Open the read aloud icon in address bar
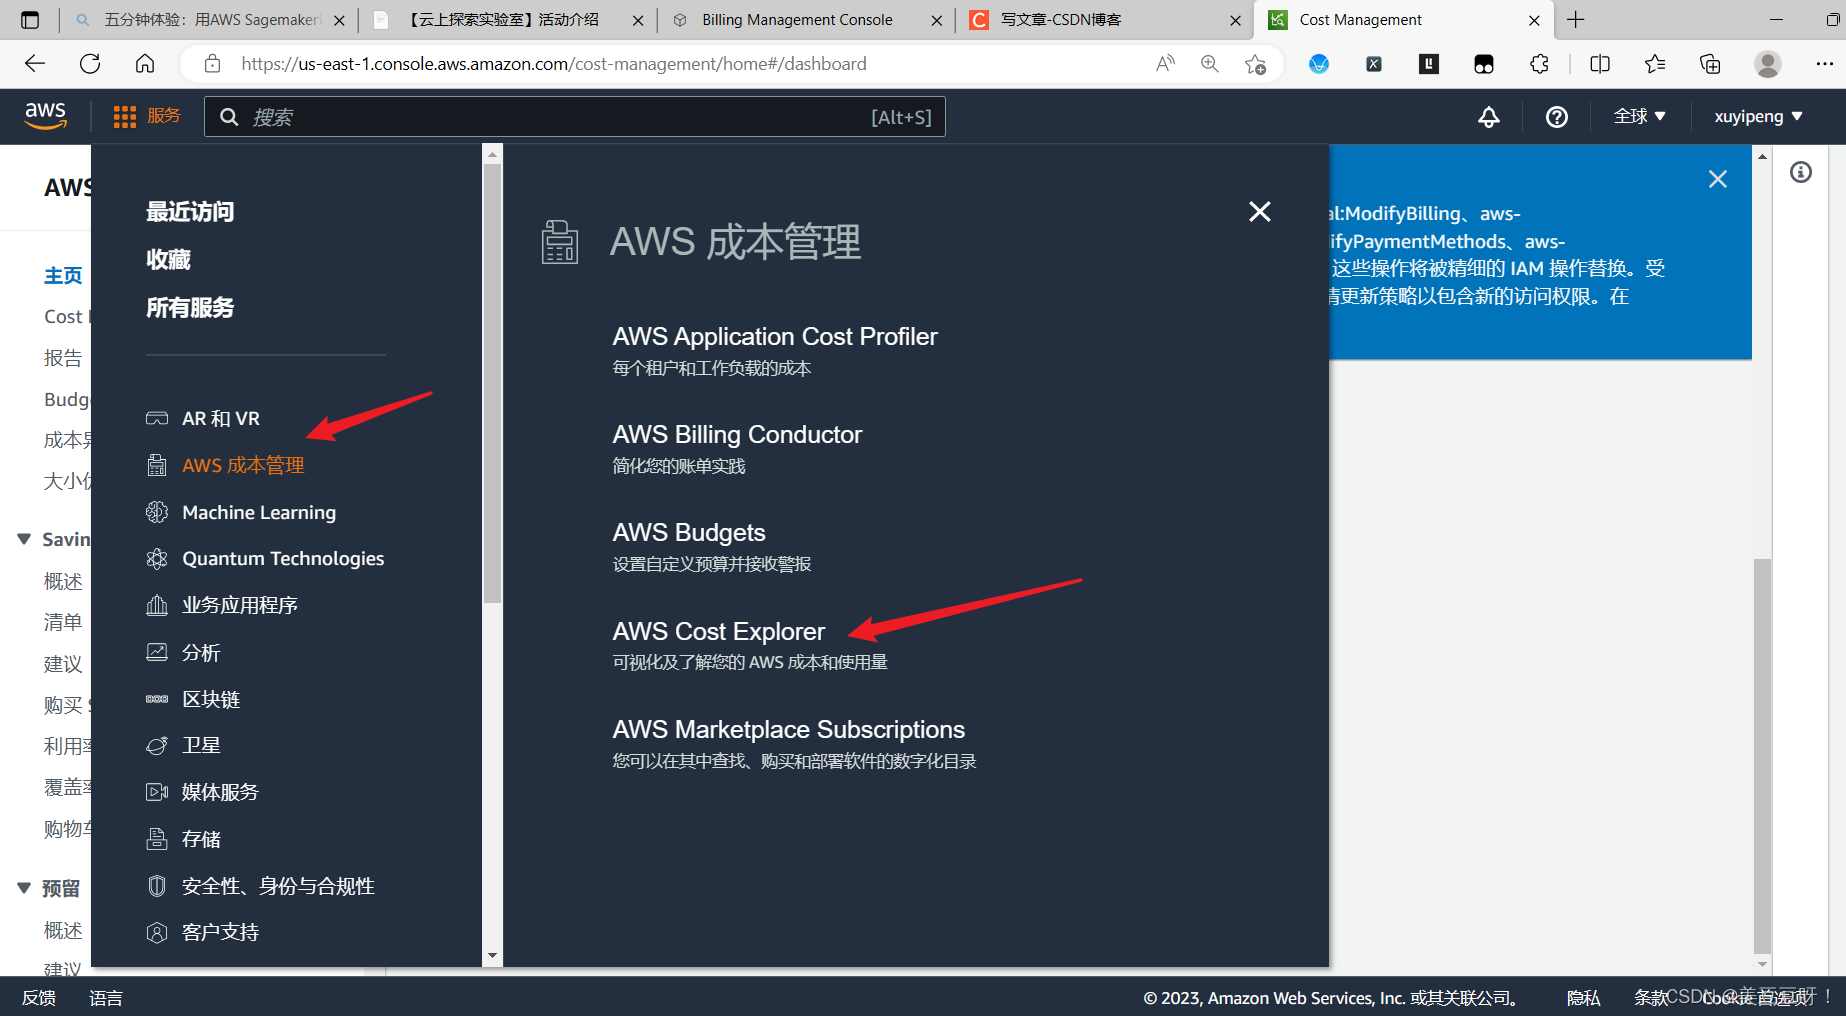The image size is (1846, 1016). point(1165,64)
